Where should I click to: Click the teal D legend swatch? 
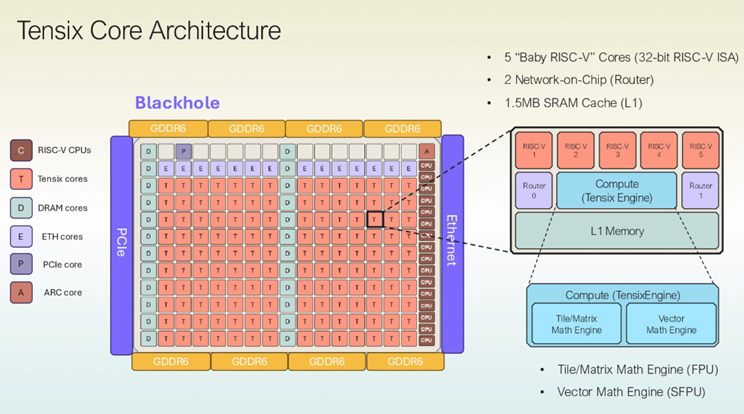21,208
